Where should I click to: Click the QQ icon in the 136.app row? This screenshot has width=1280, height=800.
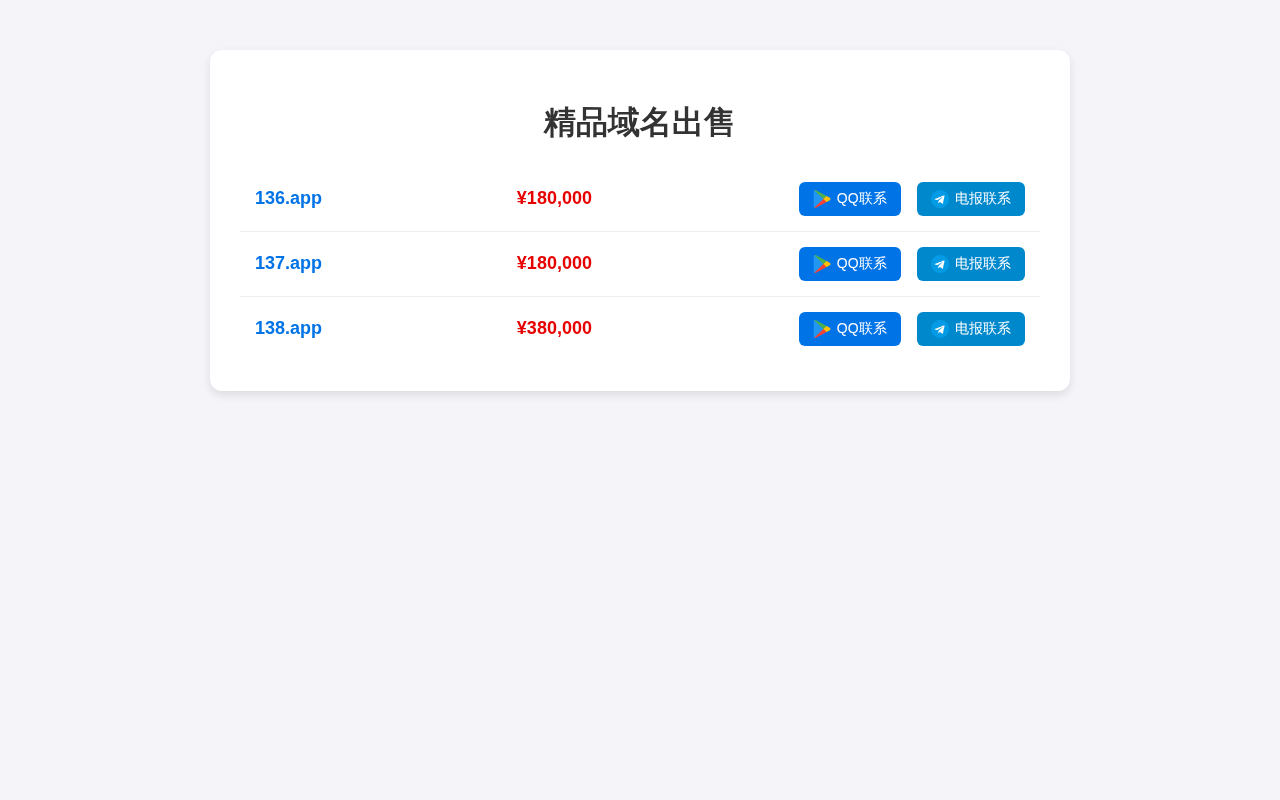click(822, 199)
